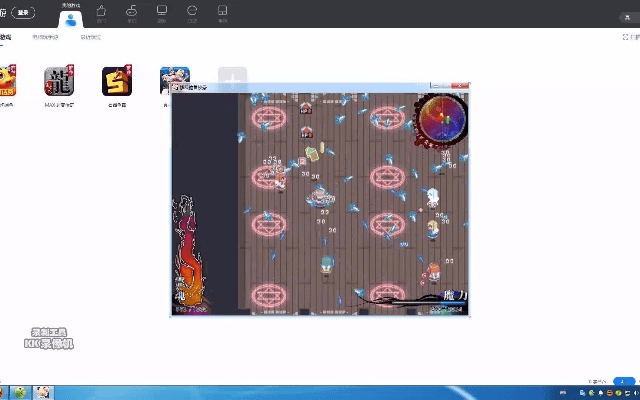Click the plus tile to add game
This screenshot has width=640, height=400.
tap(232, 76)
